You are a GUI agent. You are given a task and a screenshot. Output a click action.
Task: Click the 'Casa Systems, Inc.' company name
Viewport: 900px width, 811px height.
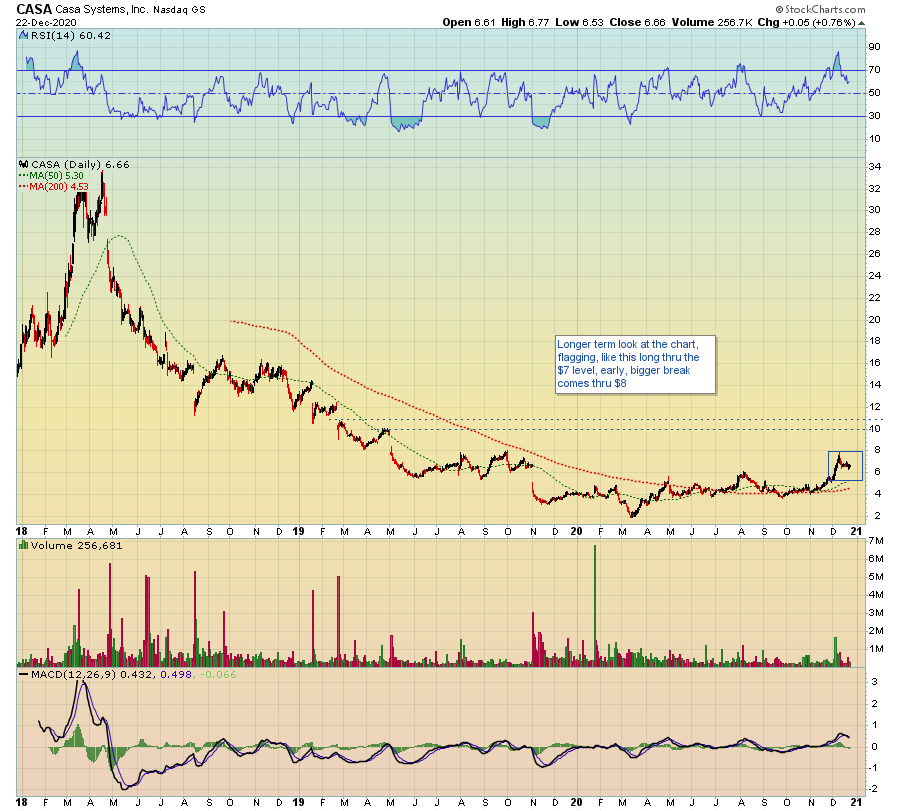click(102, 9)
